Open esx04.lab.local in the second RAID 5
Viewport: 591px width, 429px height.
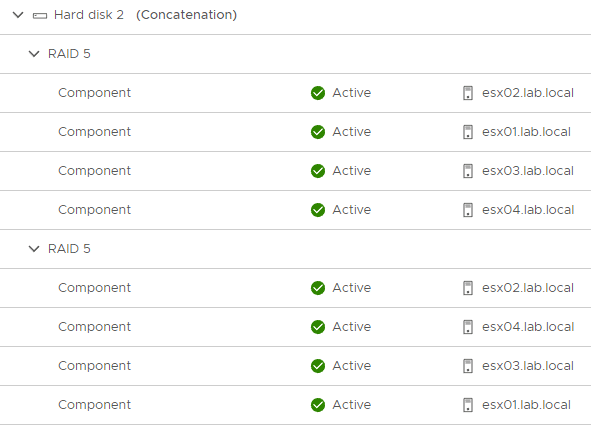pos(528,327)
